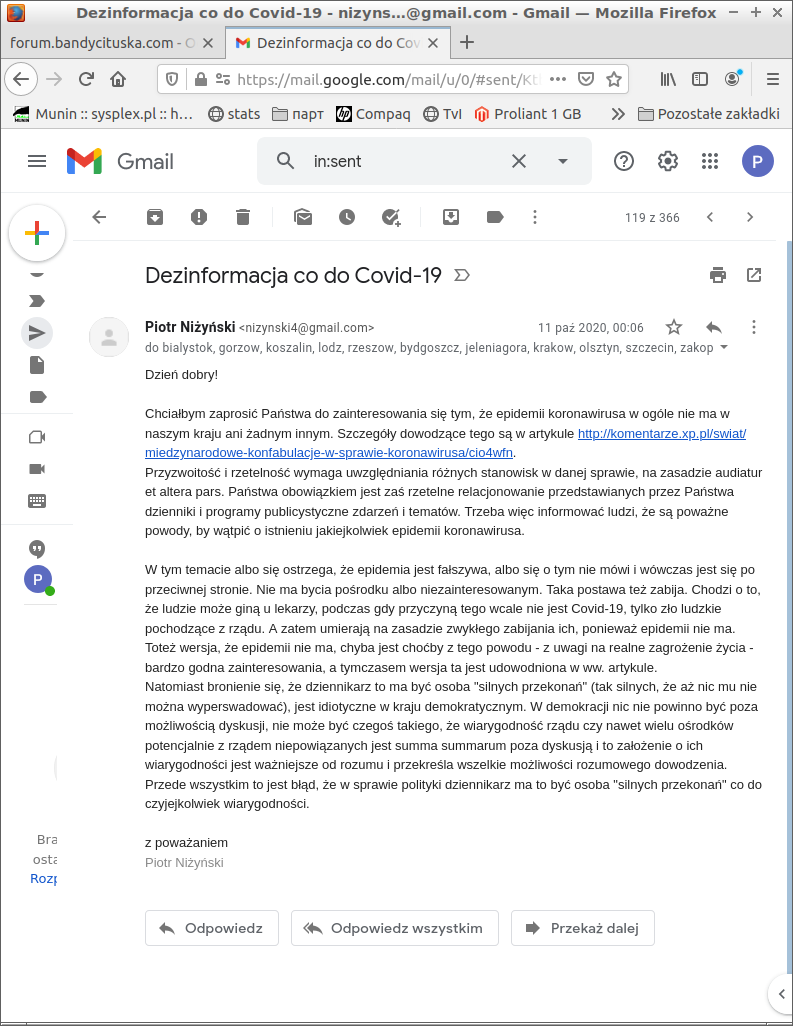Open the Compaq bookmark
The image size is (793, 1026).
click(x=373, y=114)
